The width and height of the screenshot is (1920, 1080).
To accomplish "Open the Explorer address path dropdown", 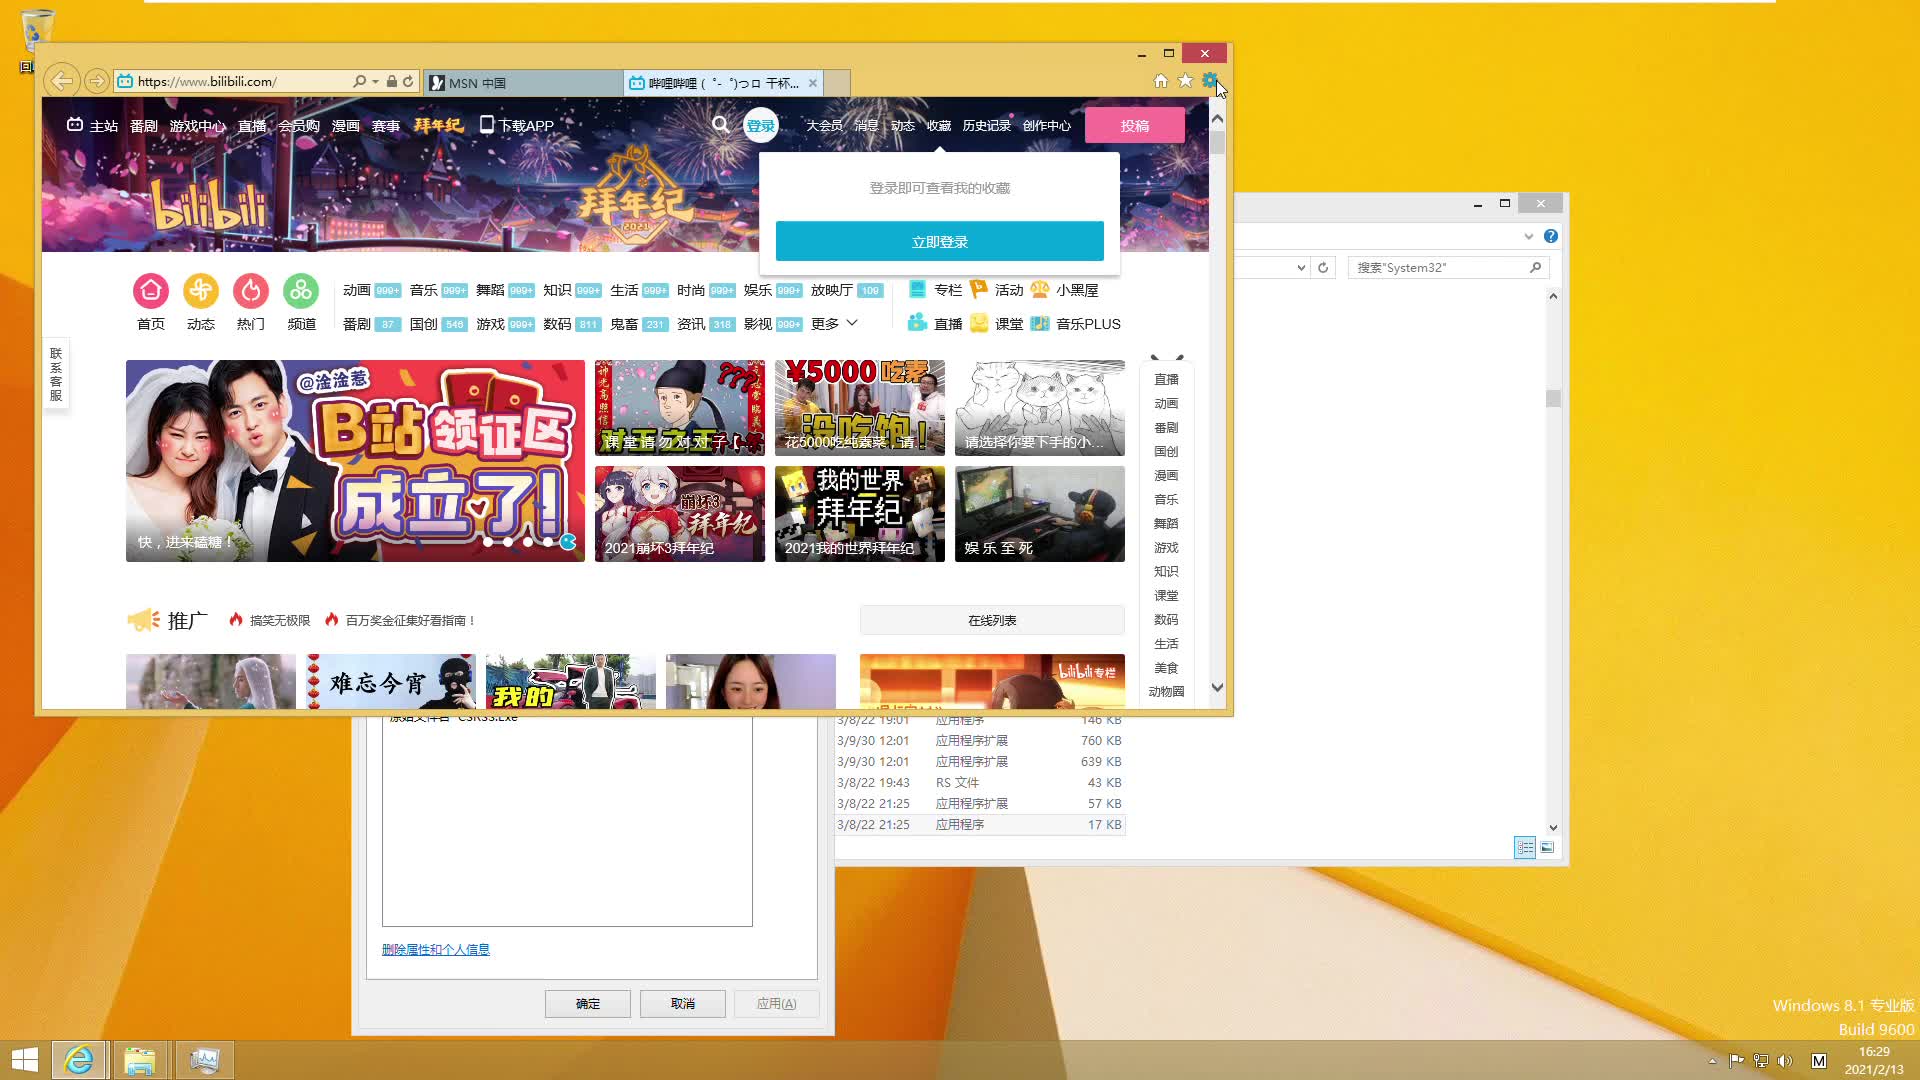I will 1300,268.
